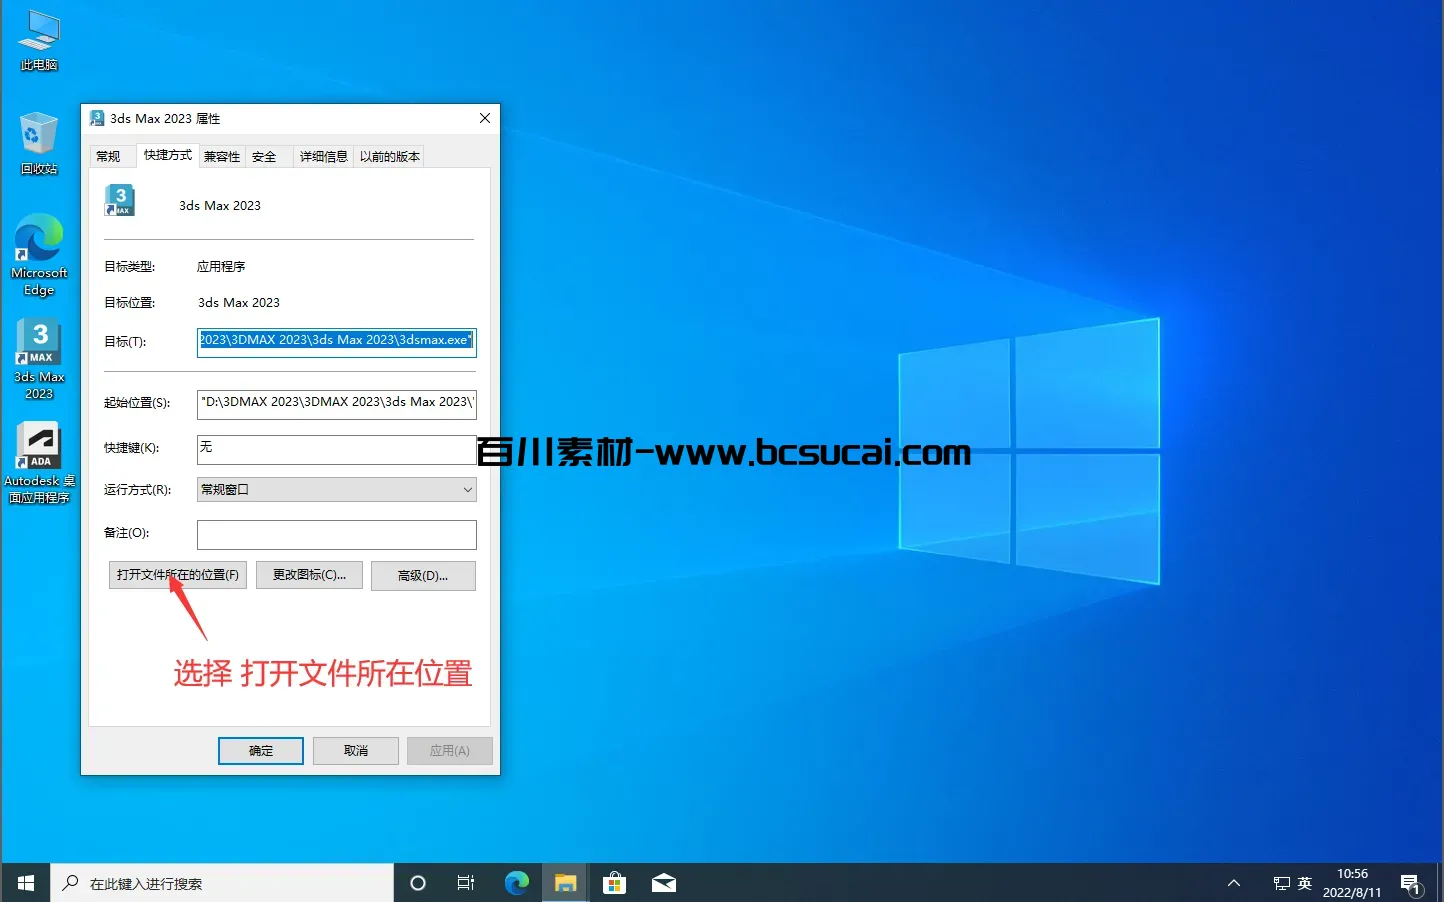Screen dimensions: 1444x902
Task: Open the Windows Start menu
Action: point(26,883)
